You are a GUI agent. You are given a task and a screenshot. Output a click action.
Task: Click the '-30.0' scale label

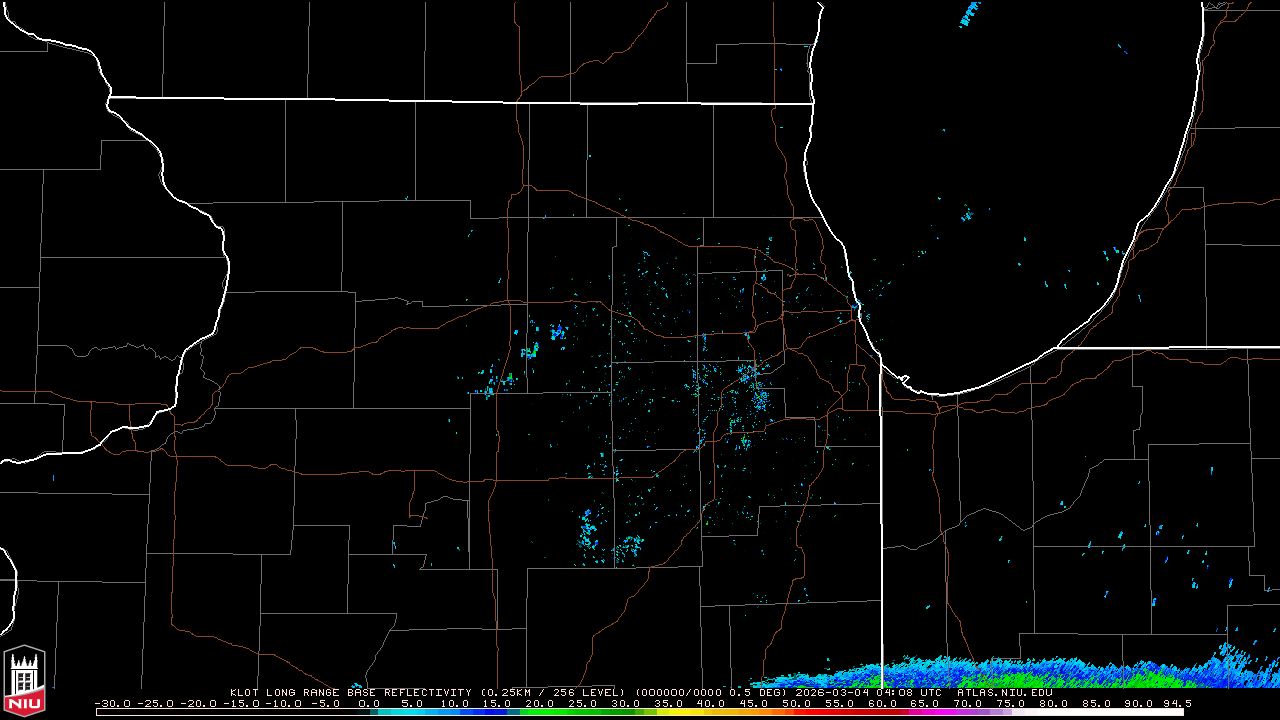click(112, 703)
